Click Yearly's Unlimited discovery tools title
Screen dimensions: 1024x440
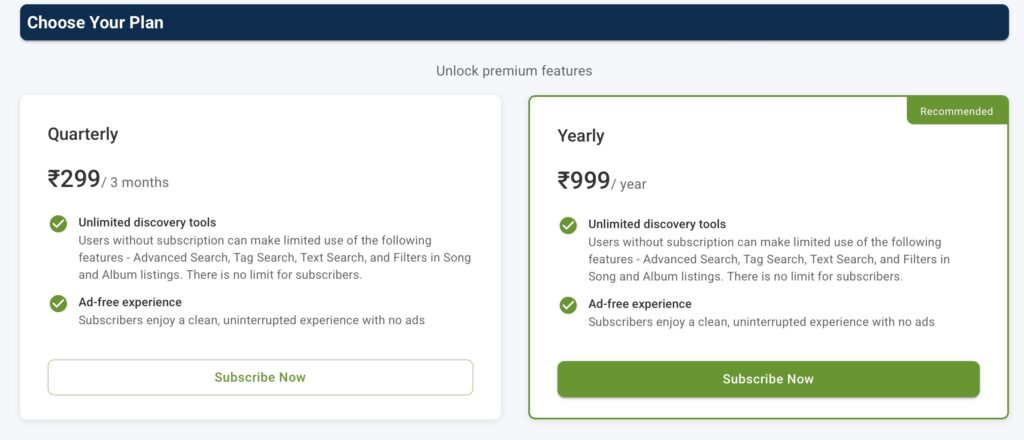click(x=657, y=224)
